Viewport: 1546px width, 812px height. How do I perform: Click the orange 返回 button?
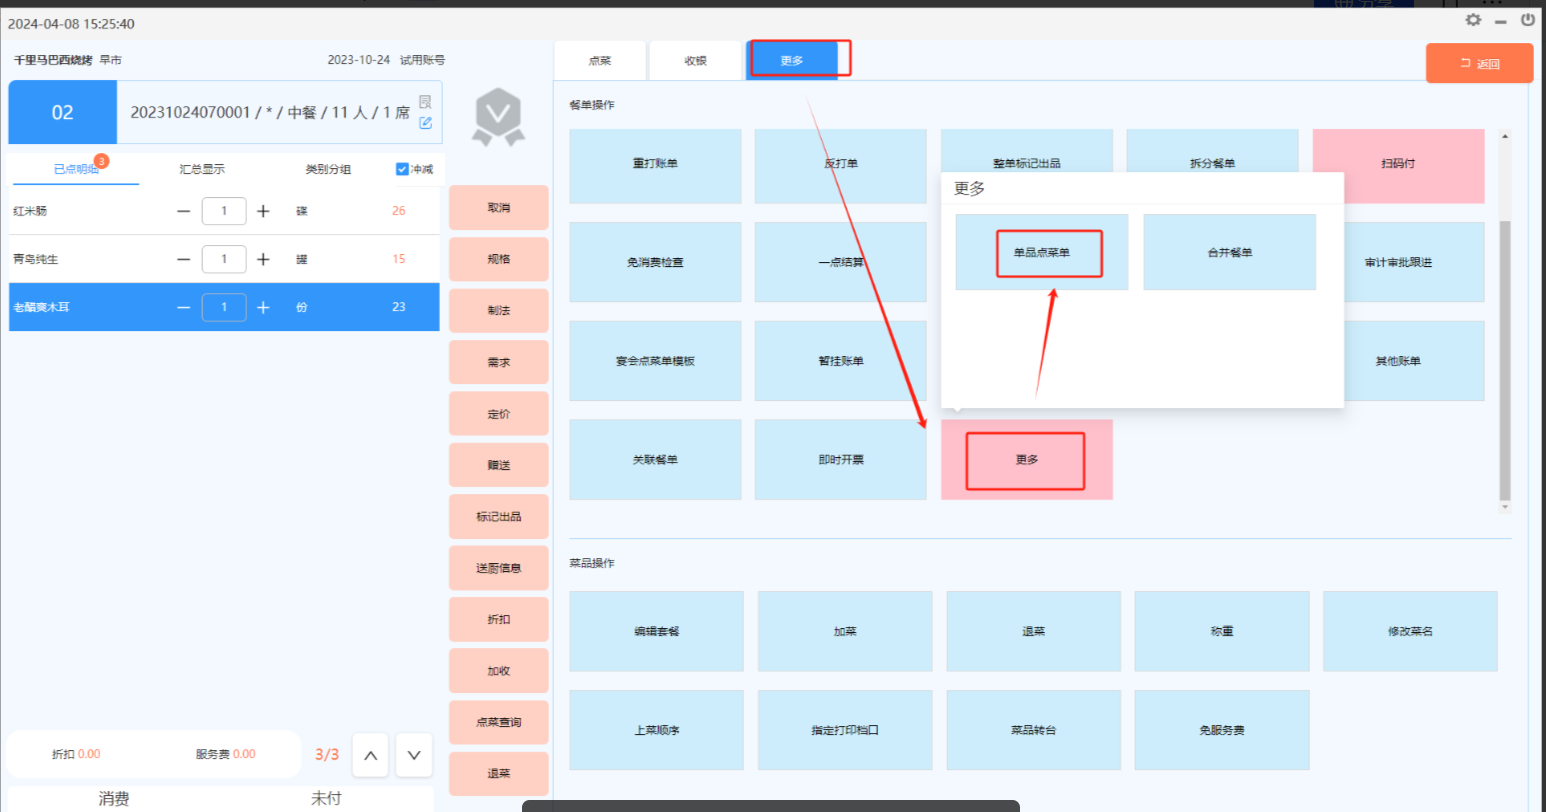point(1479,63)
